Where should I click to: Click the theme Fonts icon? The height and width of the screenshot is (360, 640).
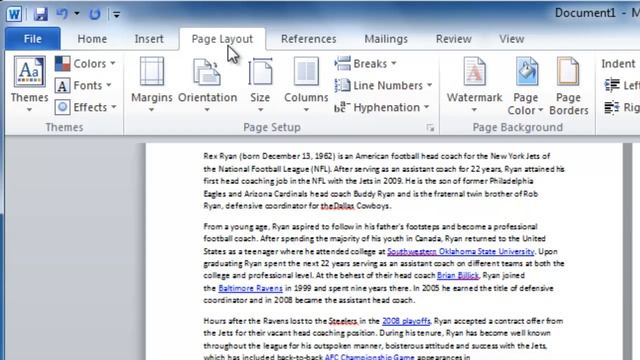pos(62,86)
